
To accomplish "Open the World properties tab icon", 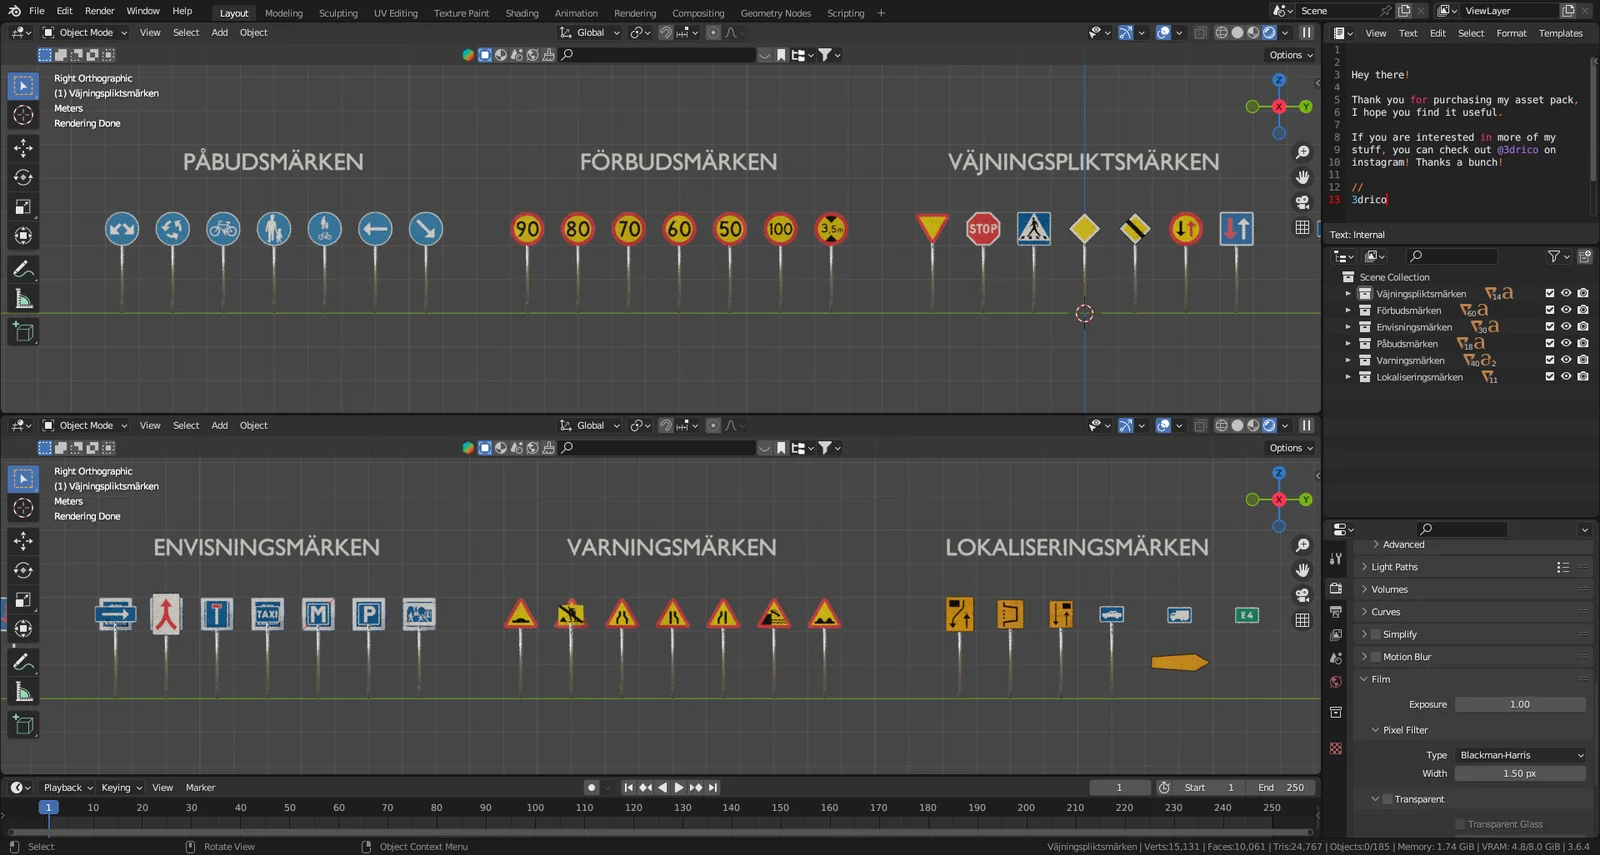I will pyautogui.click(x=1336, y=682).
